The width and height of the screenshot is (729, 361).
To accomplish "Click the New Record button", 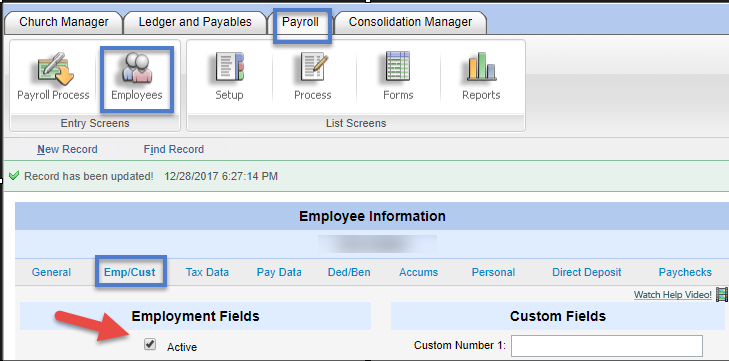I will click(x=67, y=149).
